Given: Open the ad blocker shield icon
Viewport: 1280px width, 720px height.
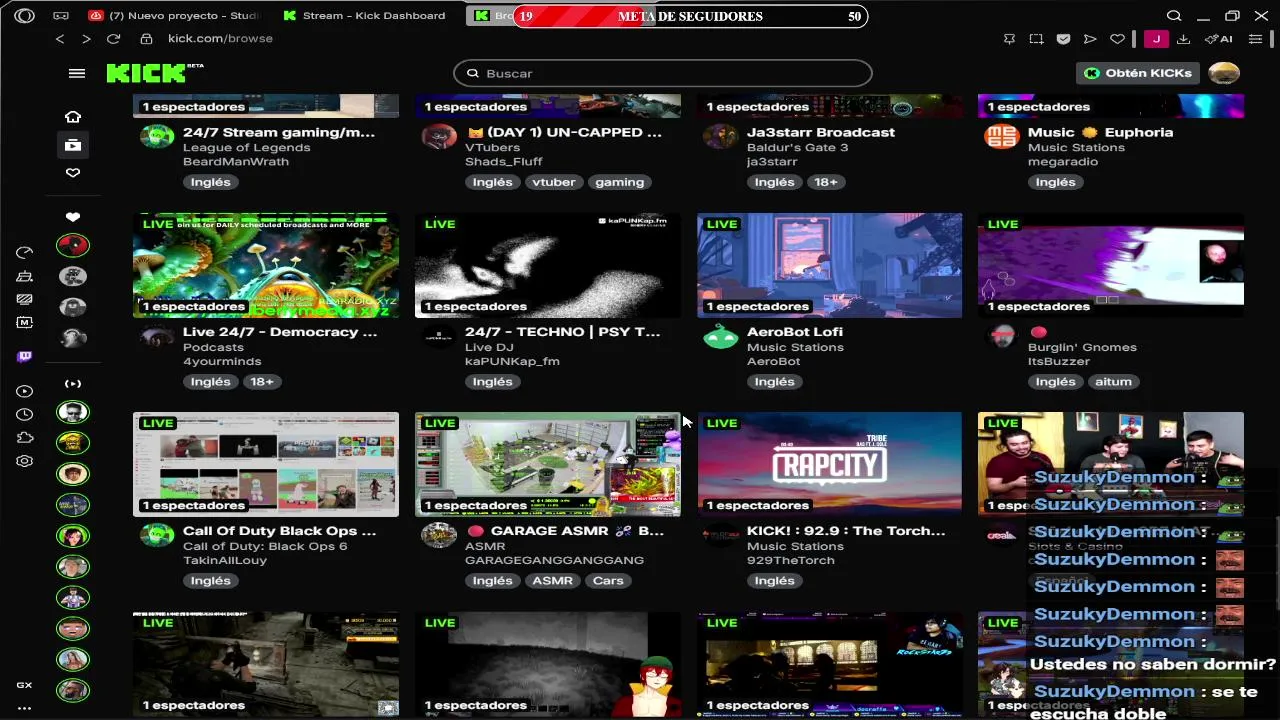Looking at the screenshot, I should click(x=1063, y=39).
